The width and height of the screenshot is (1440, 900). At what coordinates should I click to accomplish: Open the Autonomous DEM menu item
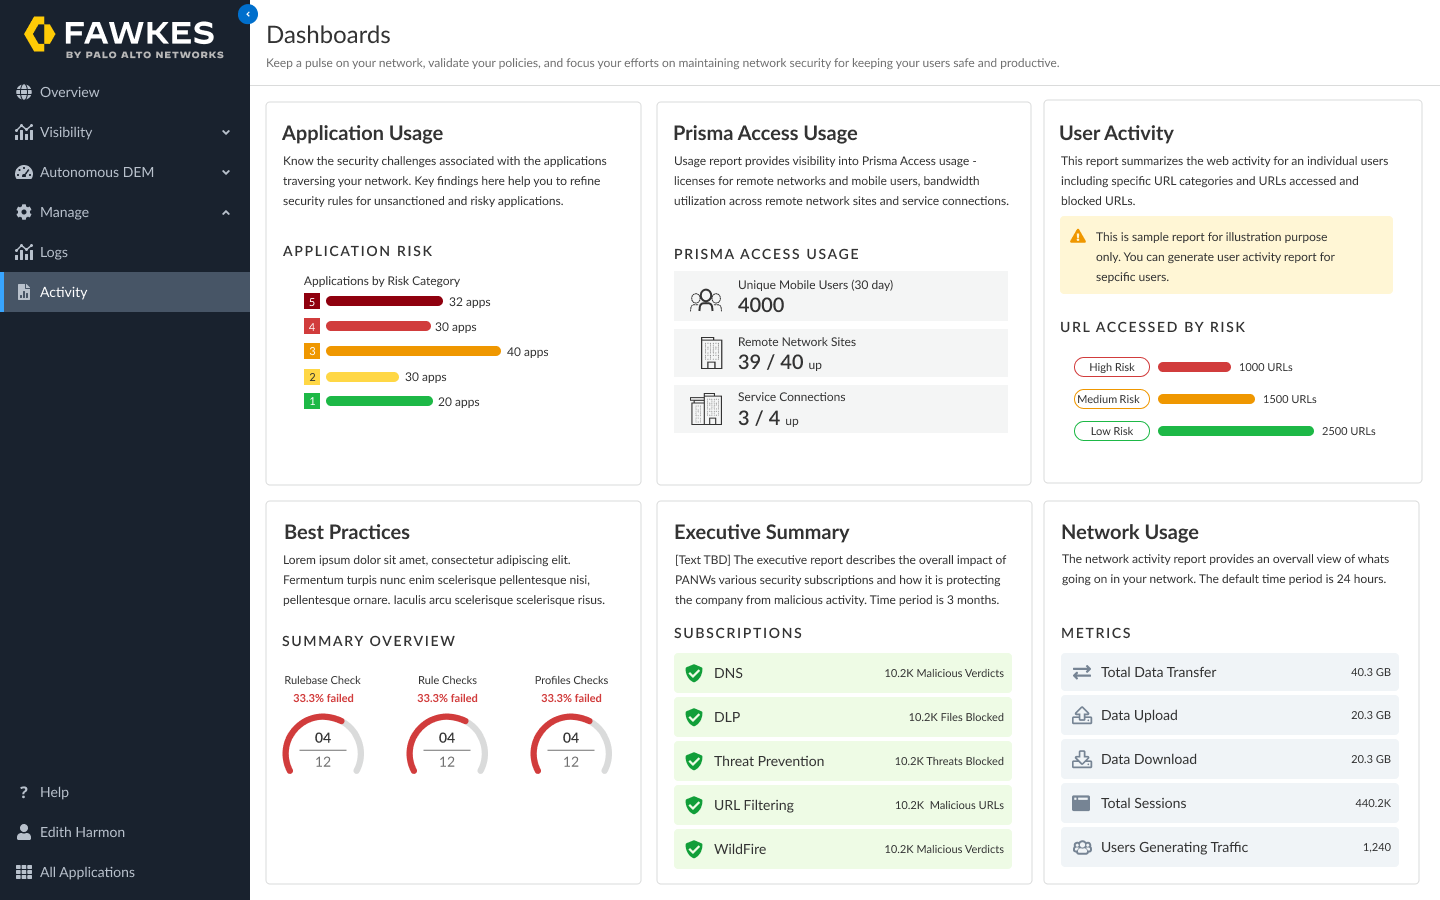(x=125, y=172)
